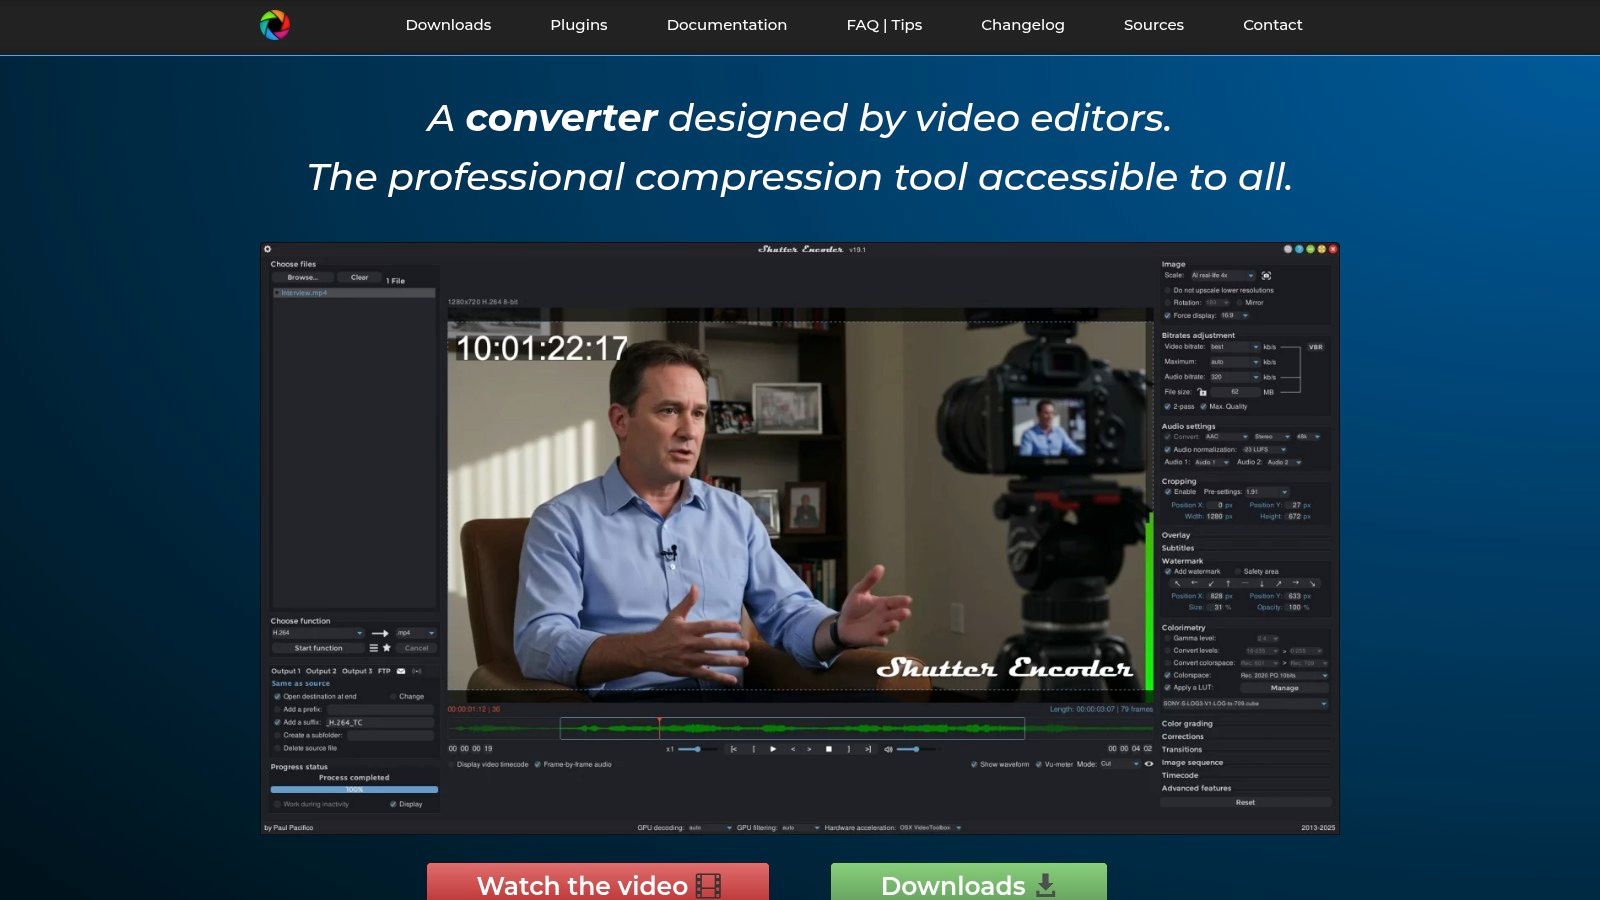Select the Output 2 tab
Image resolution: width=1600 pixels, height=900 pixels.
[321, 671]
